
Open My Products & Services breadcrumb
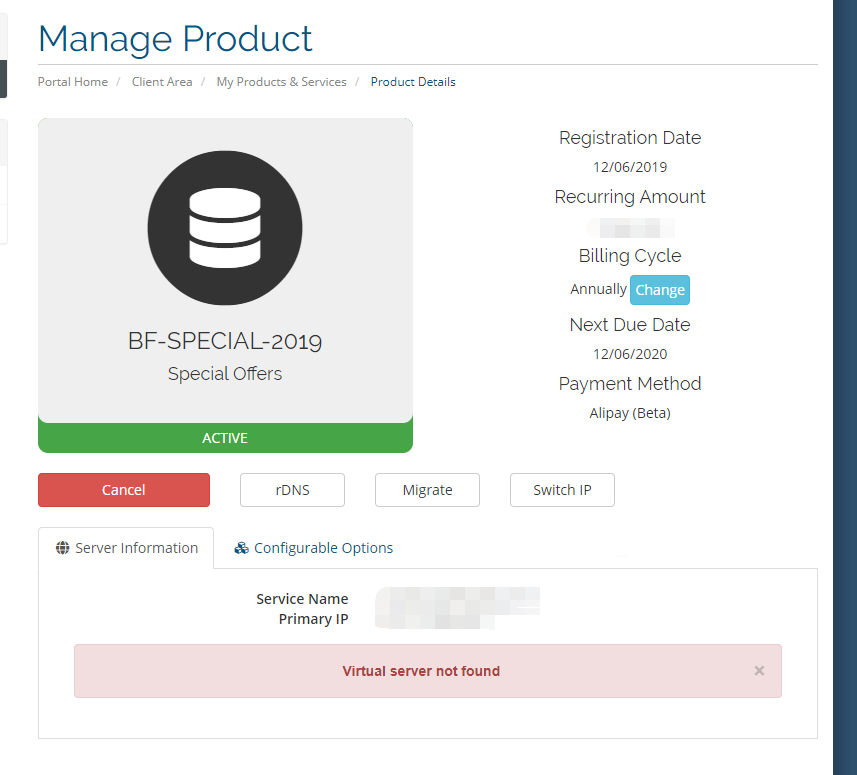click(x=281, y=82)
